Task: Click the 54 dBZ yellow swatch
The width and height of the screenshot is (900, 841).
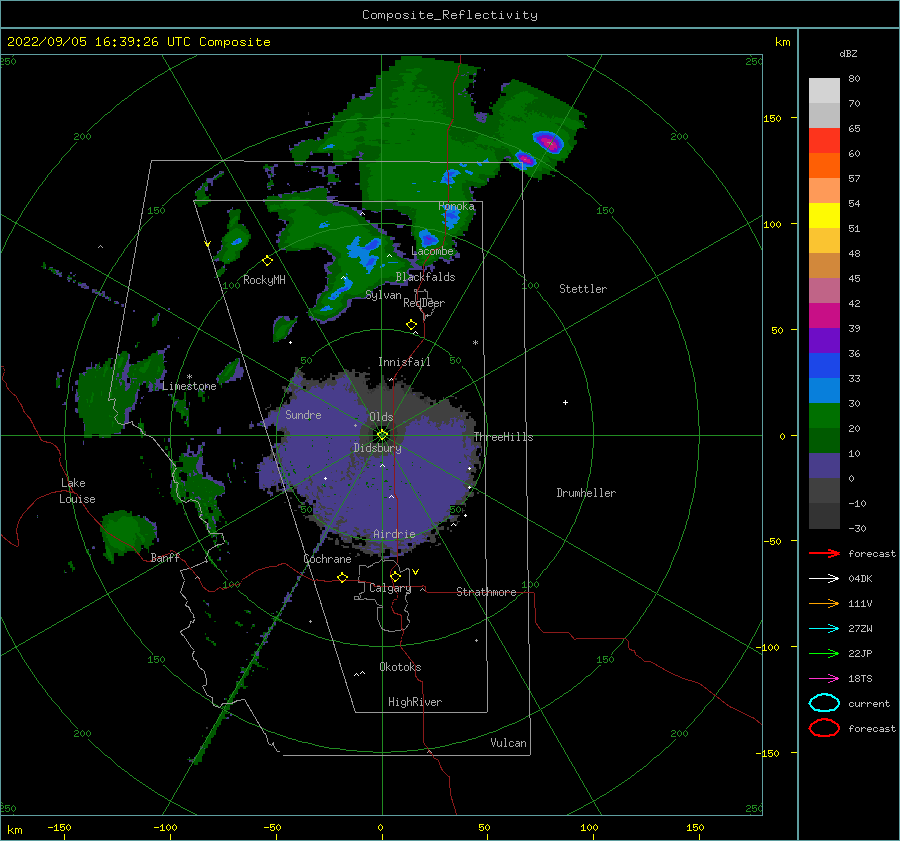Action: coord(824,215)
